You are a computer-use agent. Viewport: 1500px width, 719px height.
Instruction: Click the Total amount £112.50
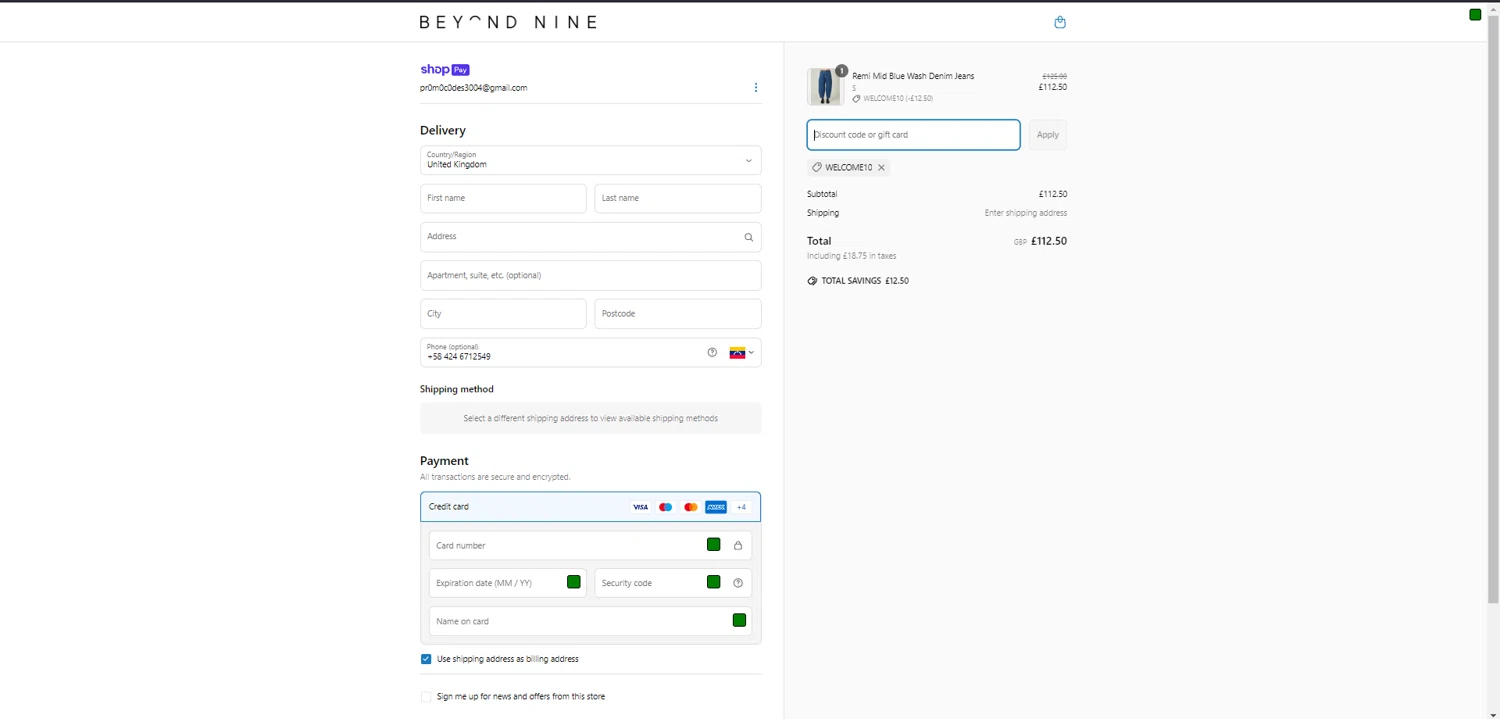coord(1049,241)
